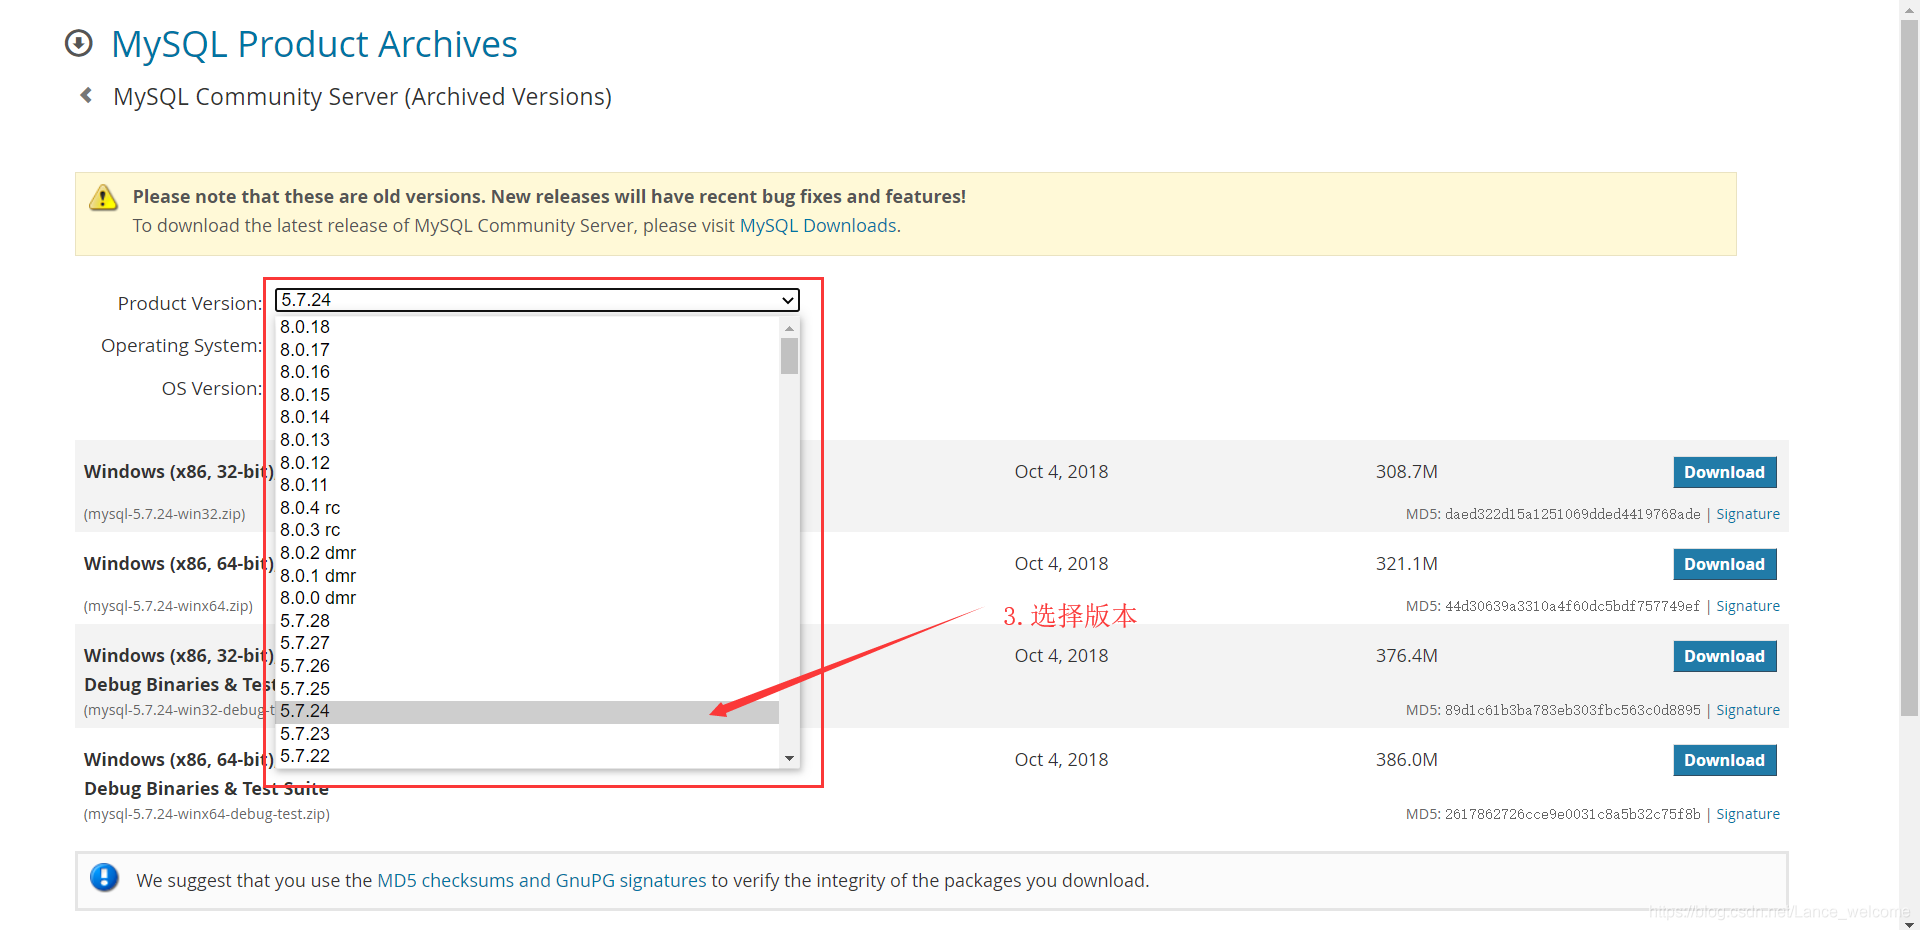Pick version 5.7.28 from the list
The height and width of the screenshot is (930, 1920).
point(527,621)
